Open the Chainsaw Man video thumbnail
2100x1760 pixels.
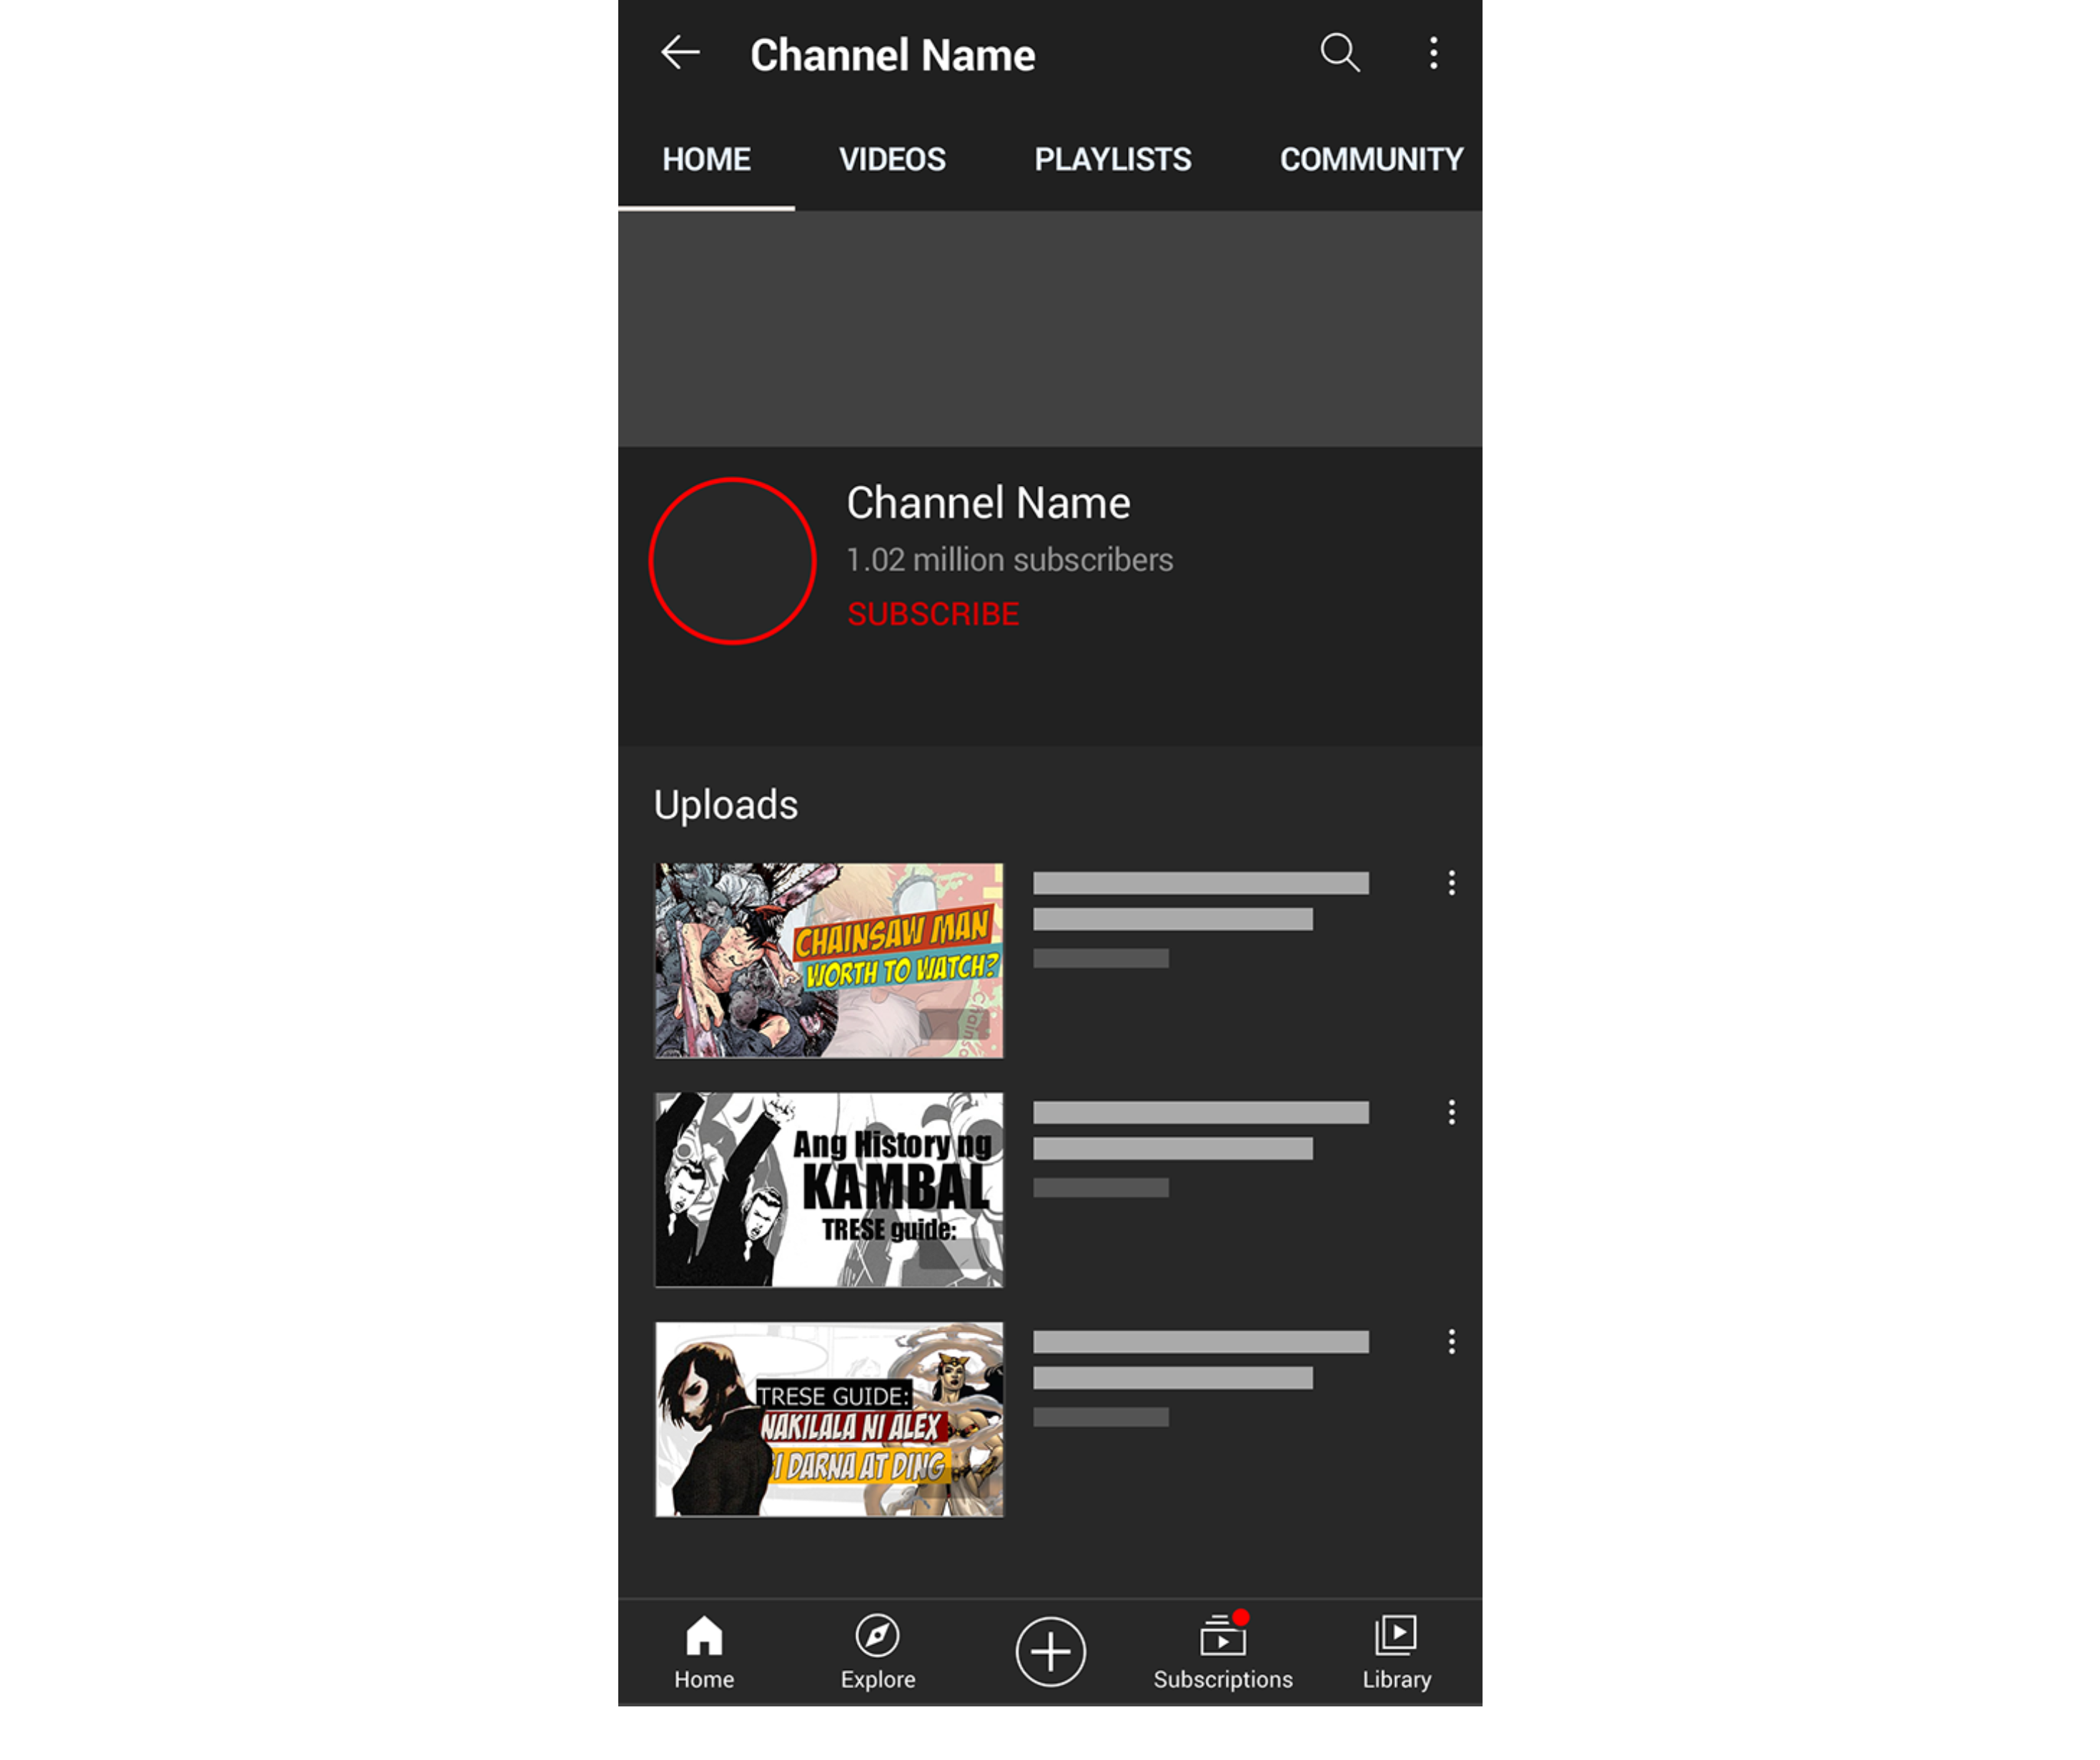pyautogui.click(x=829, y=960)
